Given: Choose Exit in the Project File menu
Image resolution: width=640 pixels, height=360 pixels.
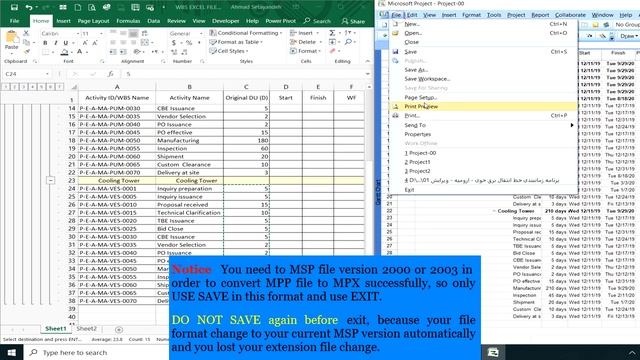Looking at the screenshot, I should [x=483, y=190].
